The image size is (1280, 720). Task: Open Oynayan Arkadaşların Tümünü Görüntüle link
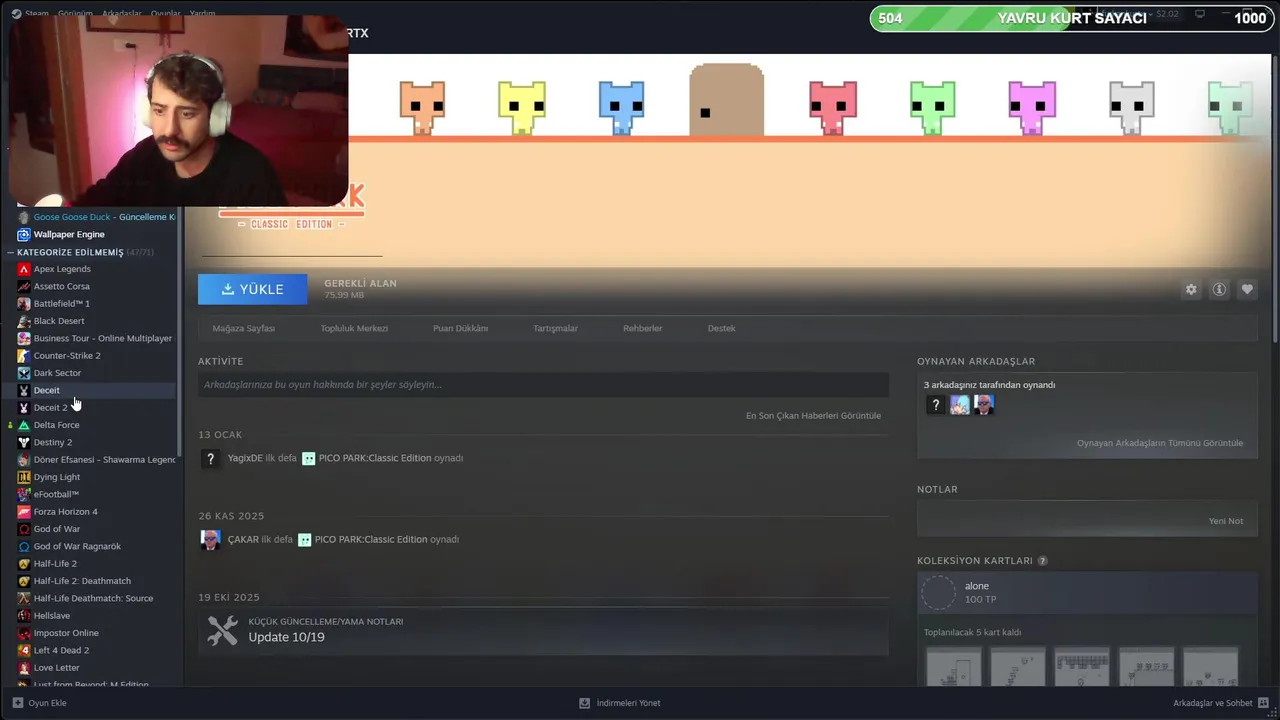[x=1160, y=443]
